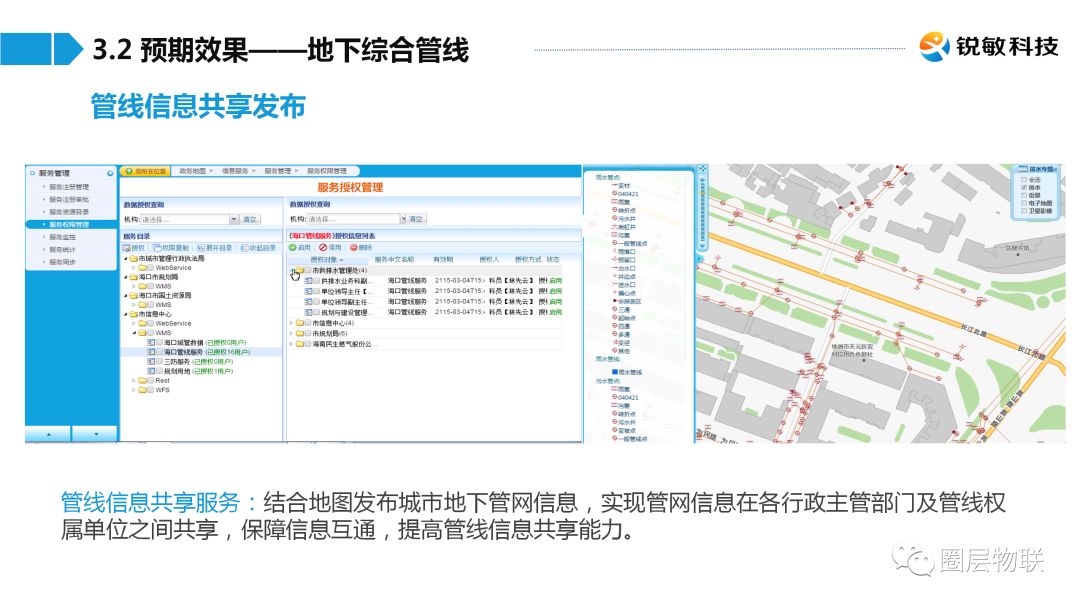Click the 规划用地 service tree item
The width and height of the screenshot is (1080, 608).
pyautogui.click(x=177, y=371)
